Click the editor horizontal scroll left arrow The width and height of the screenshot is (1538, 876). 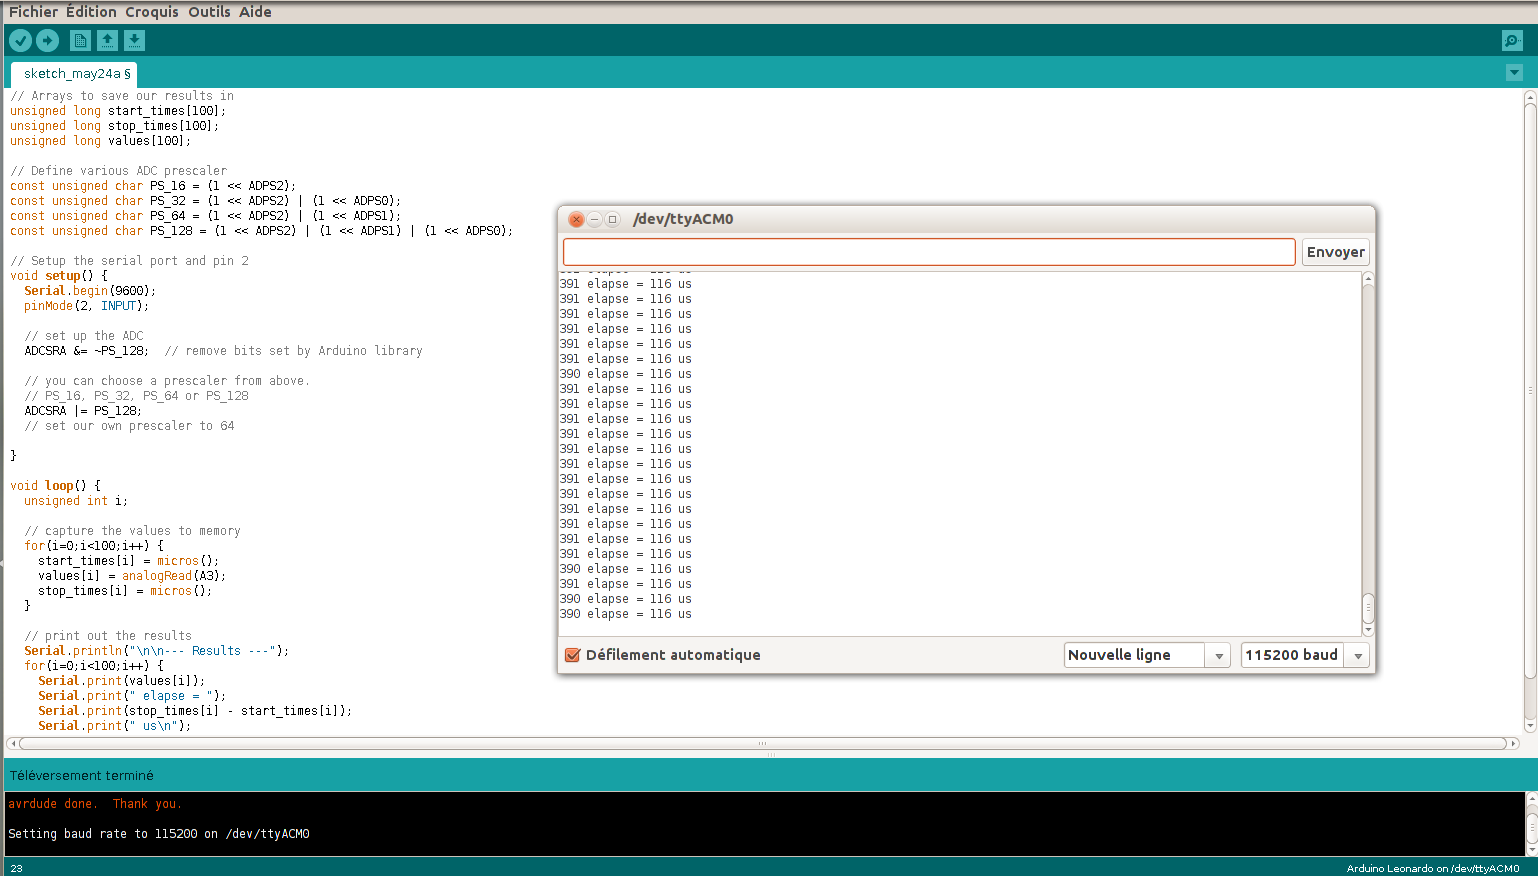click(x=12, y=743)
